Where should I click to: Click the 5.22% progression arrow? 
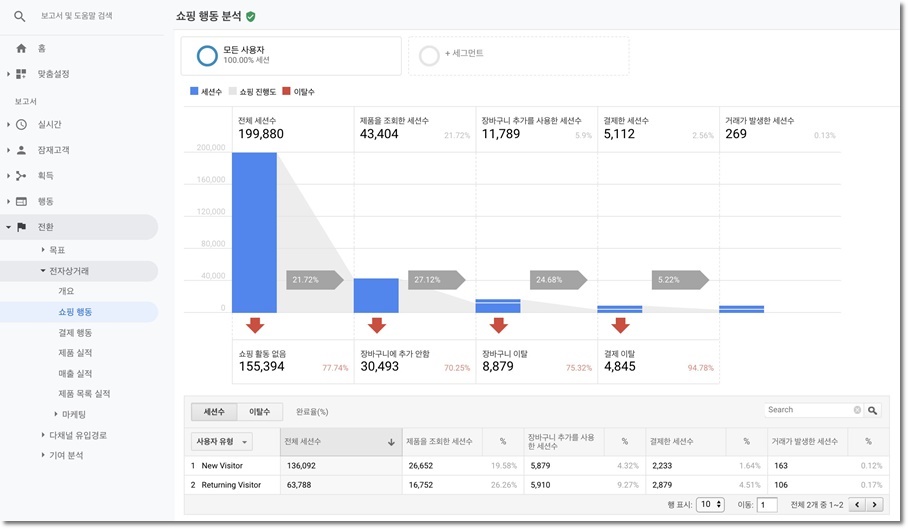coord(680,280)
